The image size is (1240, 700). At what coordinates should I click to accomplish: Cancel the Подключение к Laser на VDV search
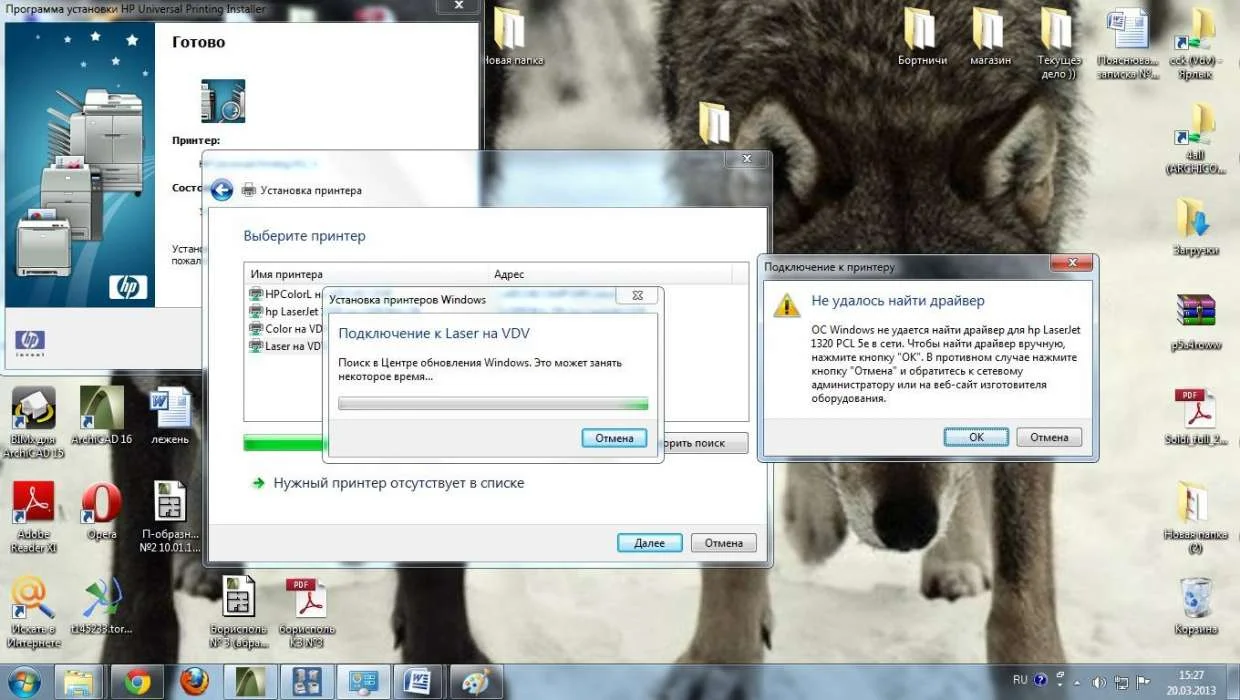click(614, 438)
